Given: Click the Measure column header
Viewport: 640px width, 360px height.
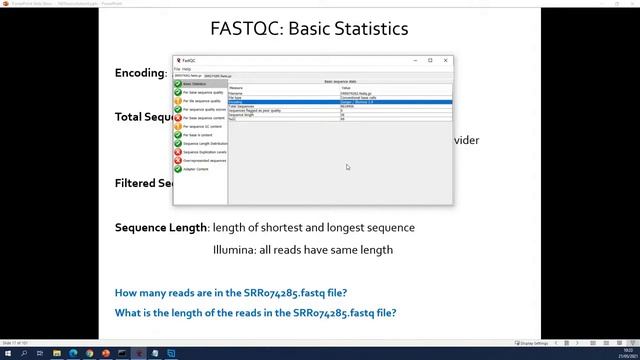Looking at the screenshot, I should [x=284, y=88].
